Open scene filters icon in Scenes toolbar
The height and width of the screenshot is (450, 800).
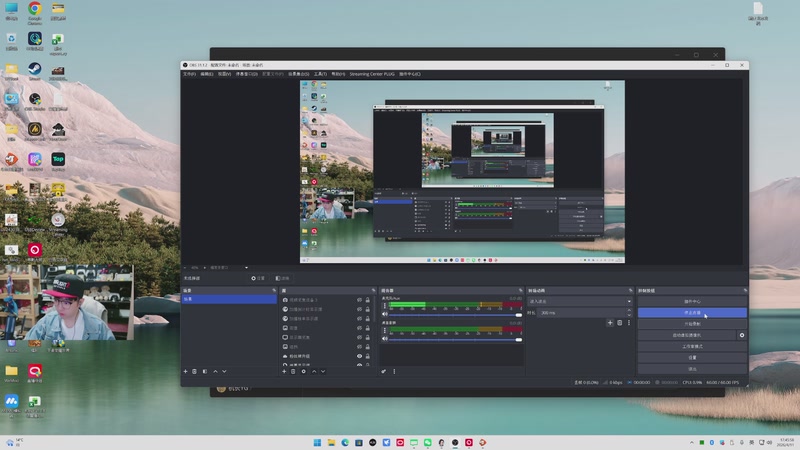pyautogui.click(x=205, y=371)
